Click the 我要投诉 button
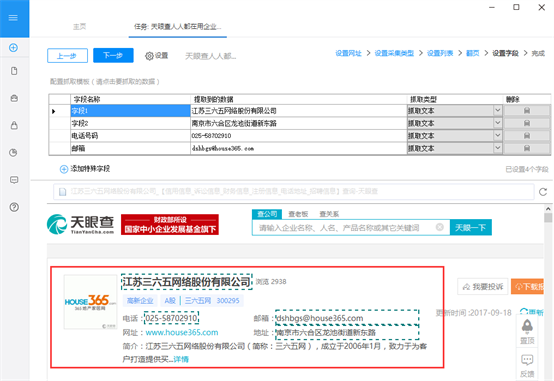The width and height of the screenshot is (554, 381). click(483, 286)
